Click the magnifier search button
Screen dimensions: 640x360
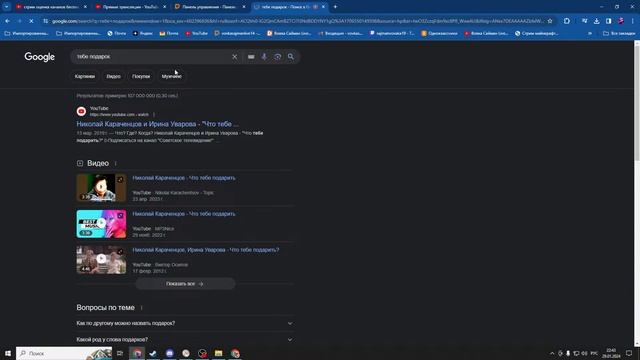[x=291, y=57]
